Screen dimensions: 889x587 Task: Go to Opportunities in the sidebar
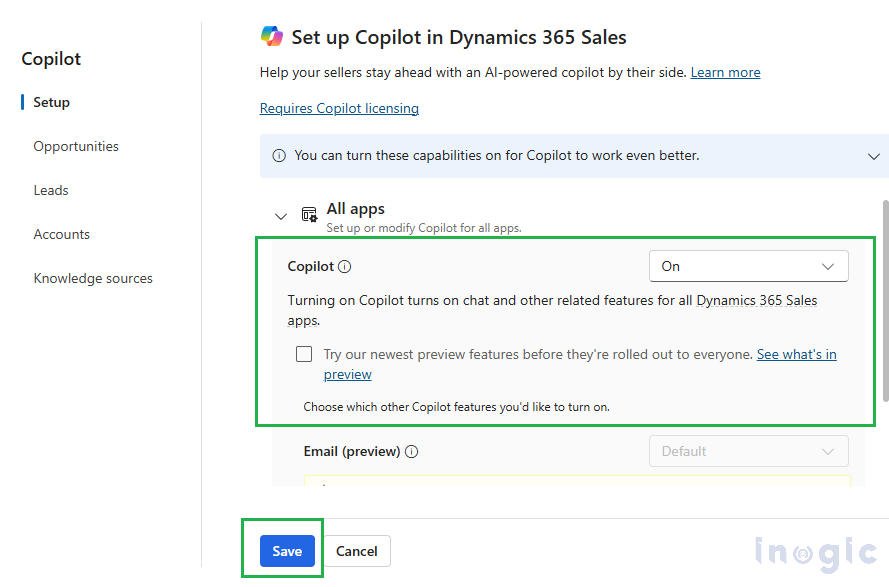pos(76,146)
